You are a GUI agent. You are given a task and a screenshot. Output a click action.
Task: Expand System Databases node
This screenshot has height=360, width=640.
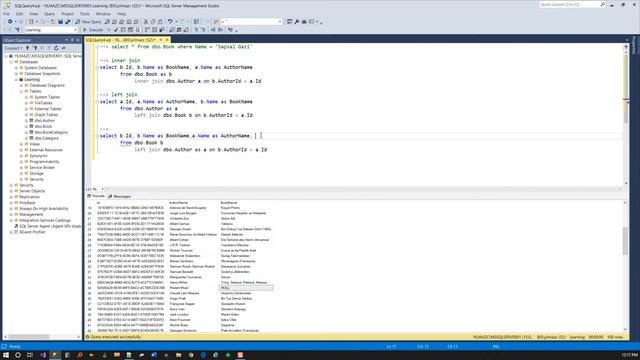pos(16,68)
